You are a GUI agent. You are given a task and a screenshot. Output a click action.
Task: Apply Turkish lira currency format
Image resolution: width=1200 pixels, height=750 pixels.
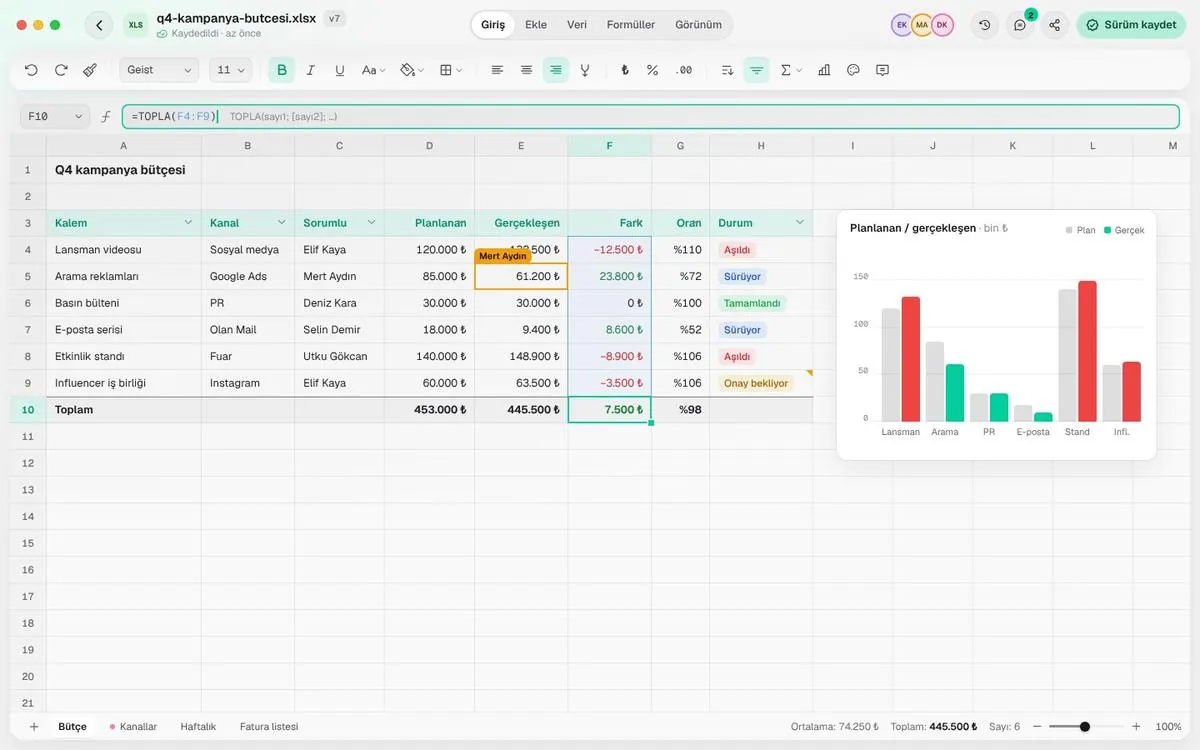pos(625,70)
